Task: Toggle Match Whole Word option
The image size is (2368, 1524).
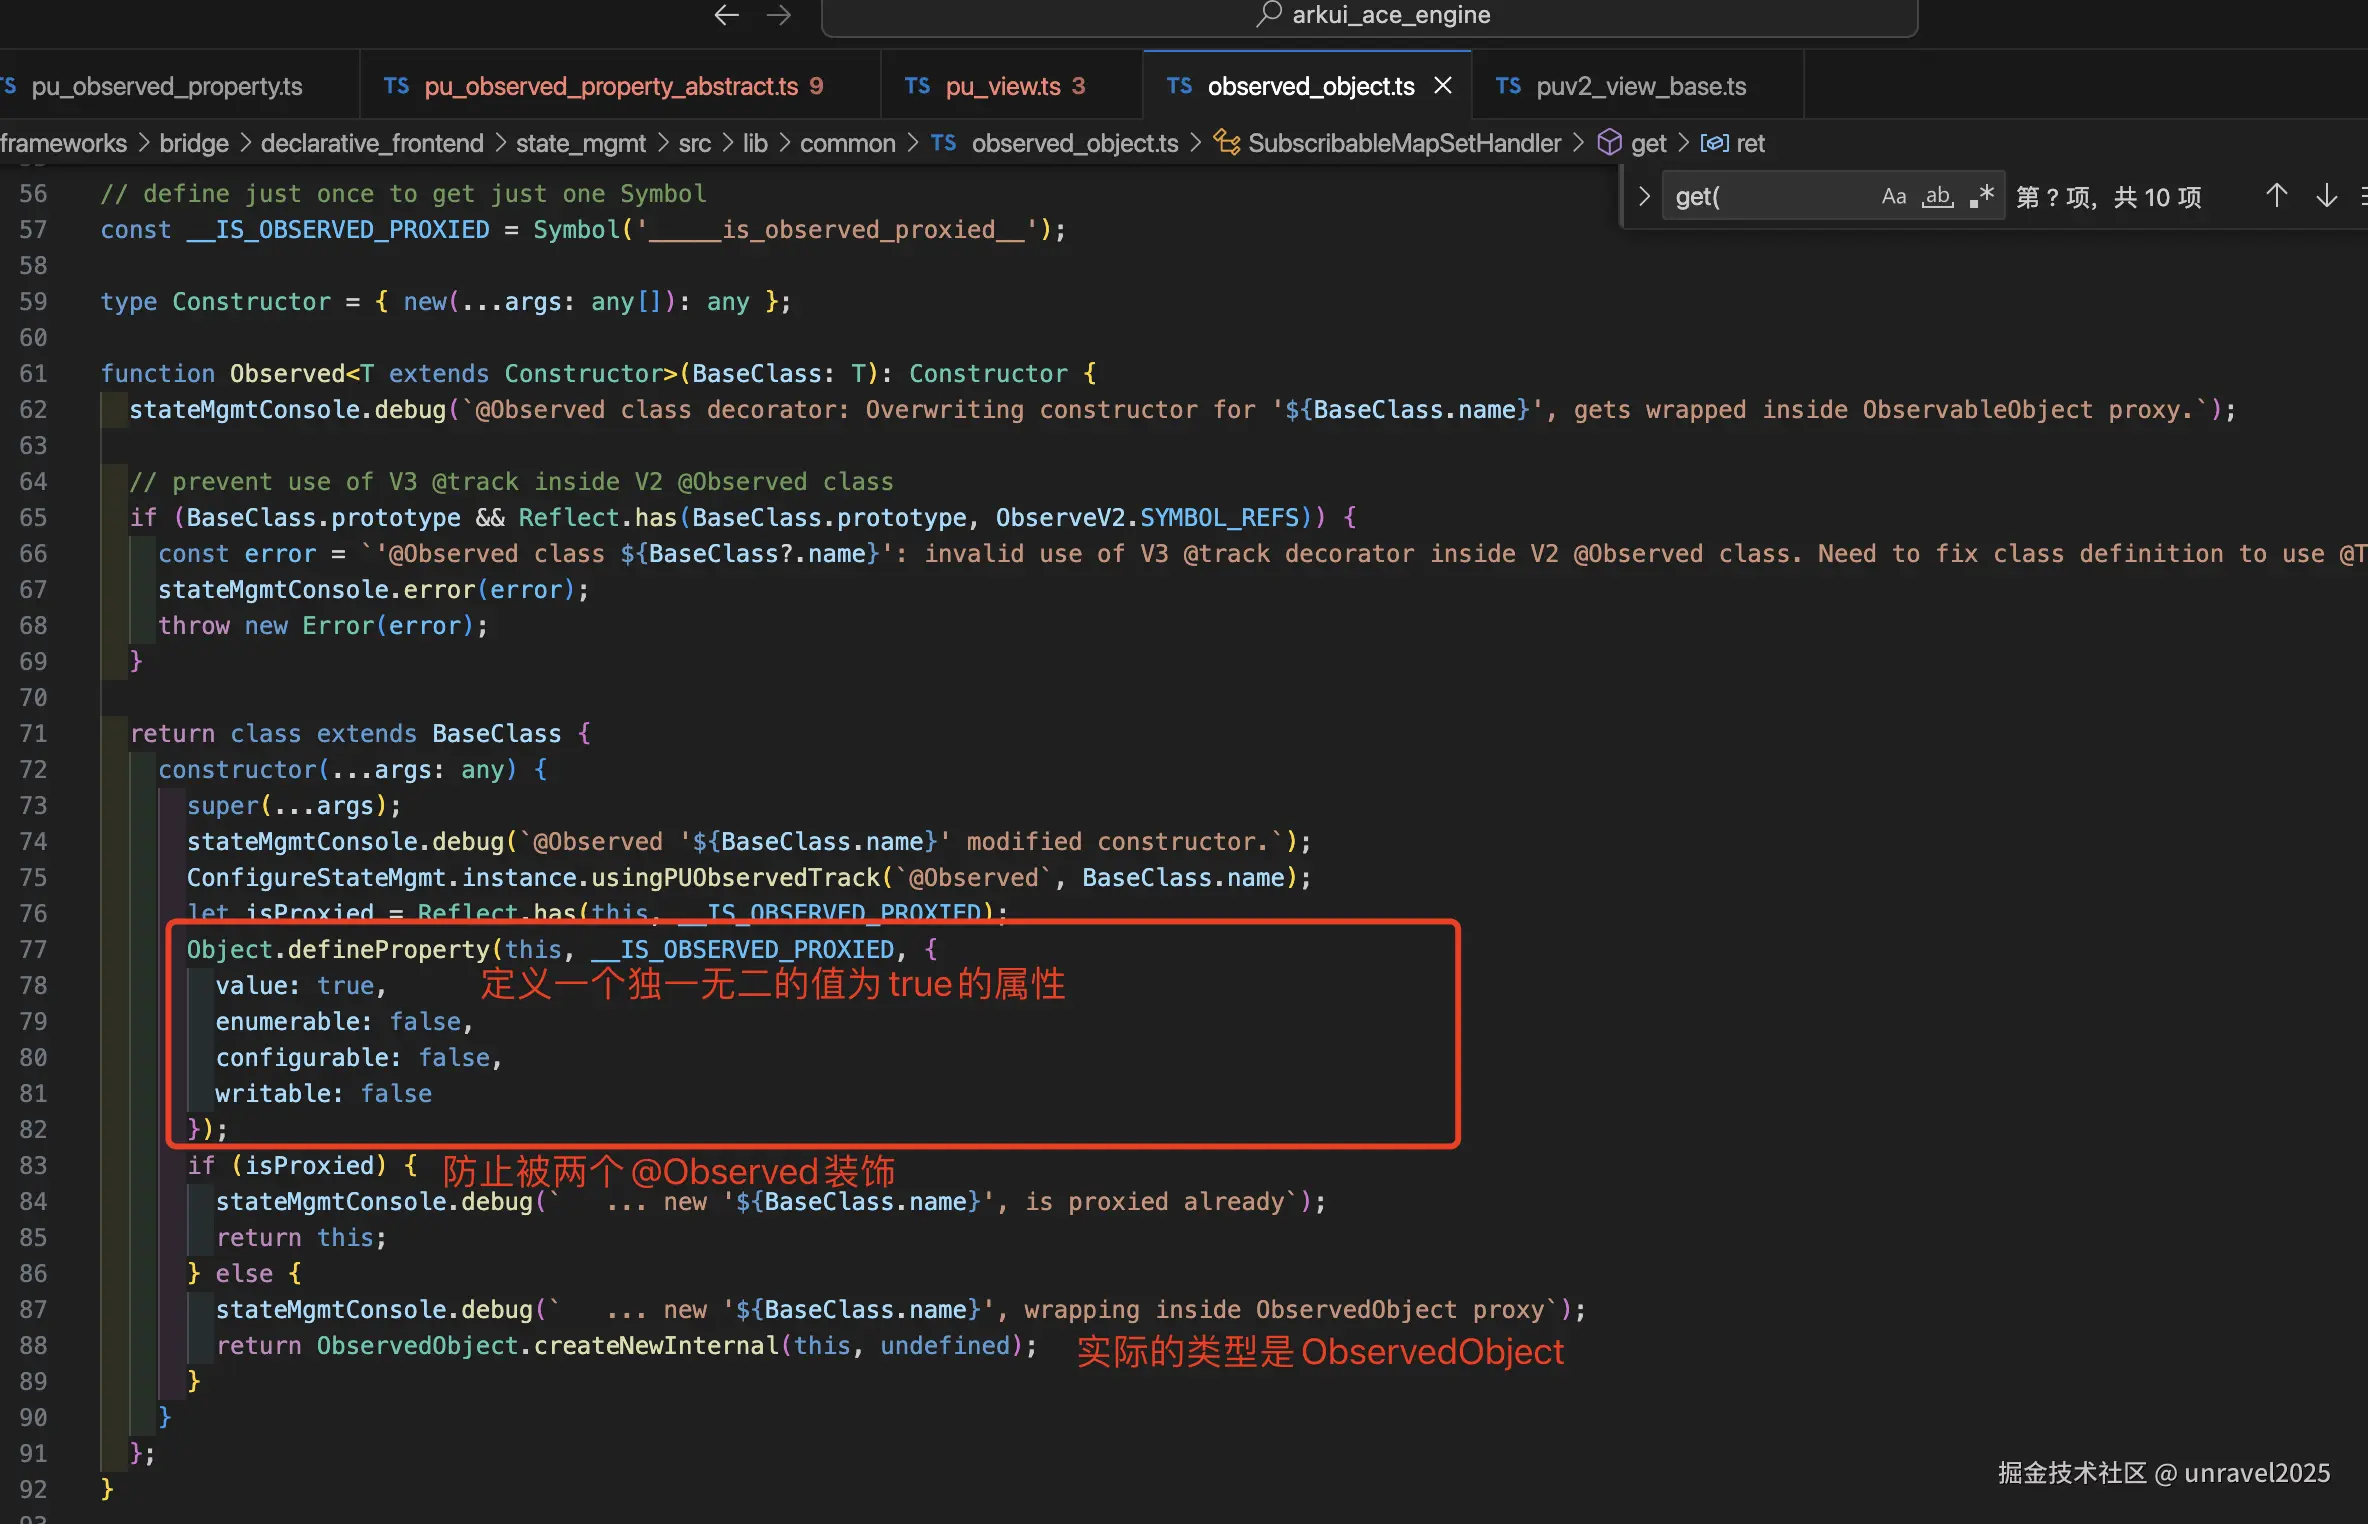Action: 1937,196
